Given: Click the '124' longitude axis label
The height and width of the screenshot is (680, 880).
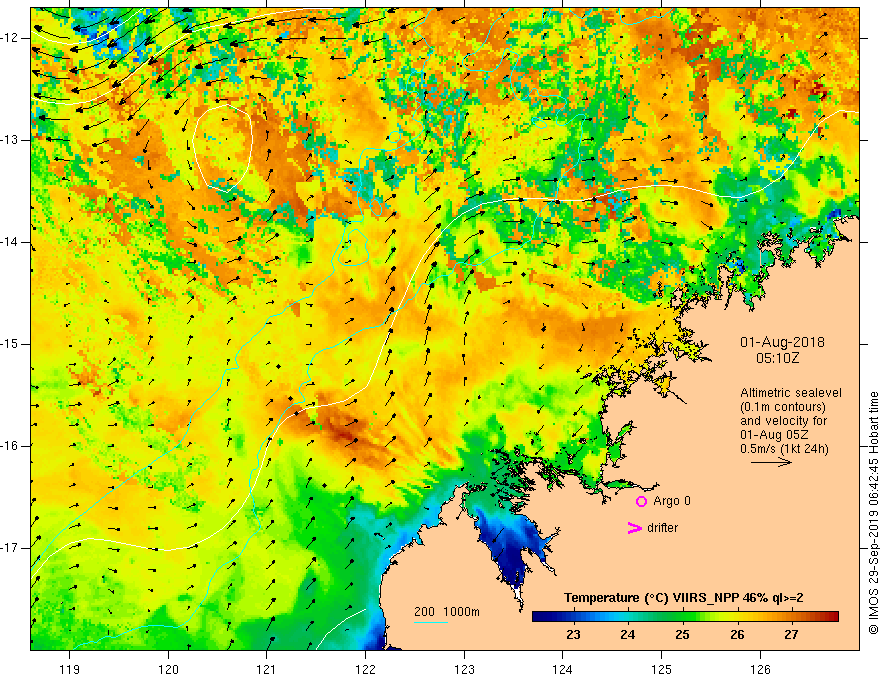Looking at the screenshot, I should (563, 669).
